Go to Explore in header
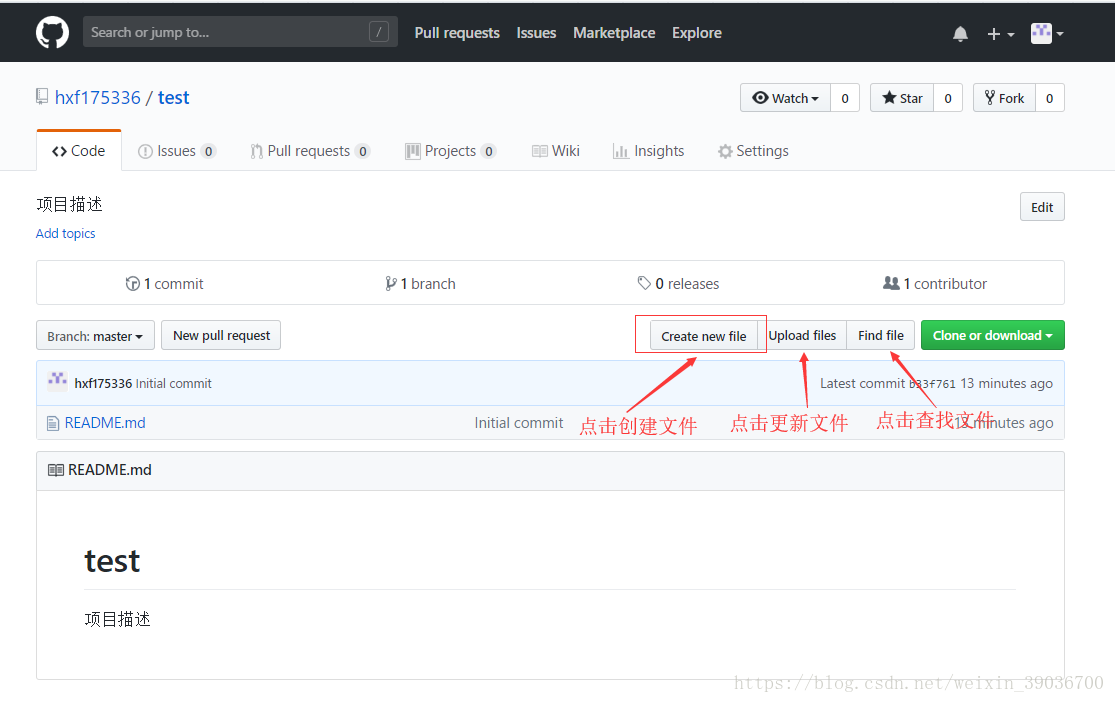Image resolution: width=1115 pixels, height=703 pixels. click(697, 33)
